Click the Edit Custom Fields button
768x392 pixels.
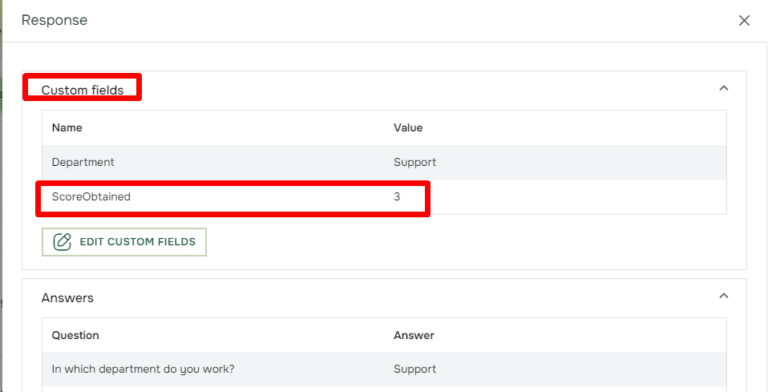click(124, 242)
